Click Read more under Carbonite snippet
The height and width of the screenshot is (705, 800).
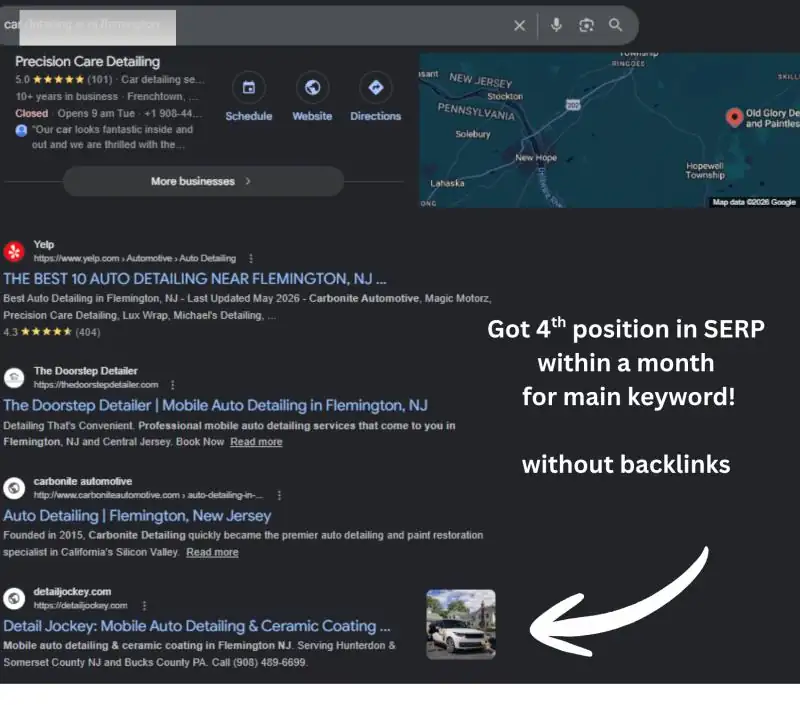click(212, 552)
